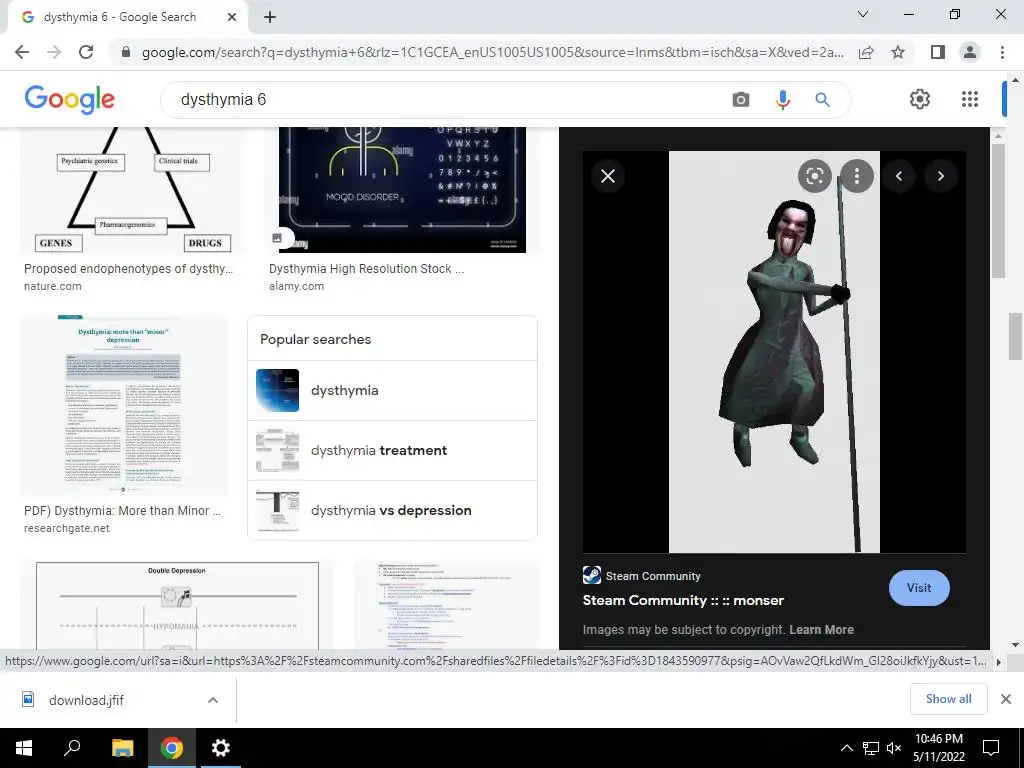Open Steam Community :: :: monser title
Viewport: 1024px width, 768px height.
coord(683,600)
